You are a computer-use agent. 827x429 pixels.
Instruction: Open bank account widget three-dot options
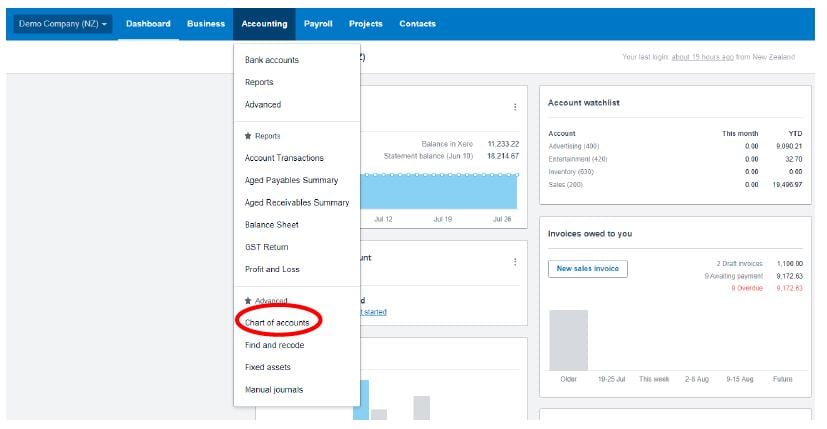coord(515,107)
